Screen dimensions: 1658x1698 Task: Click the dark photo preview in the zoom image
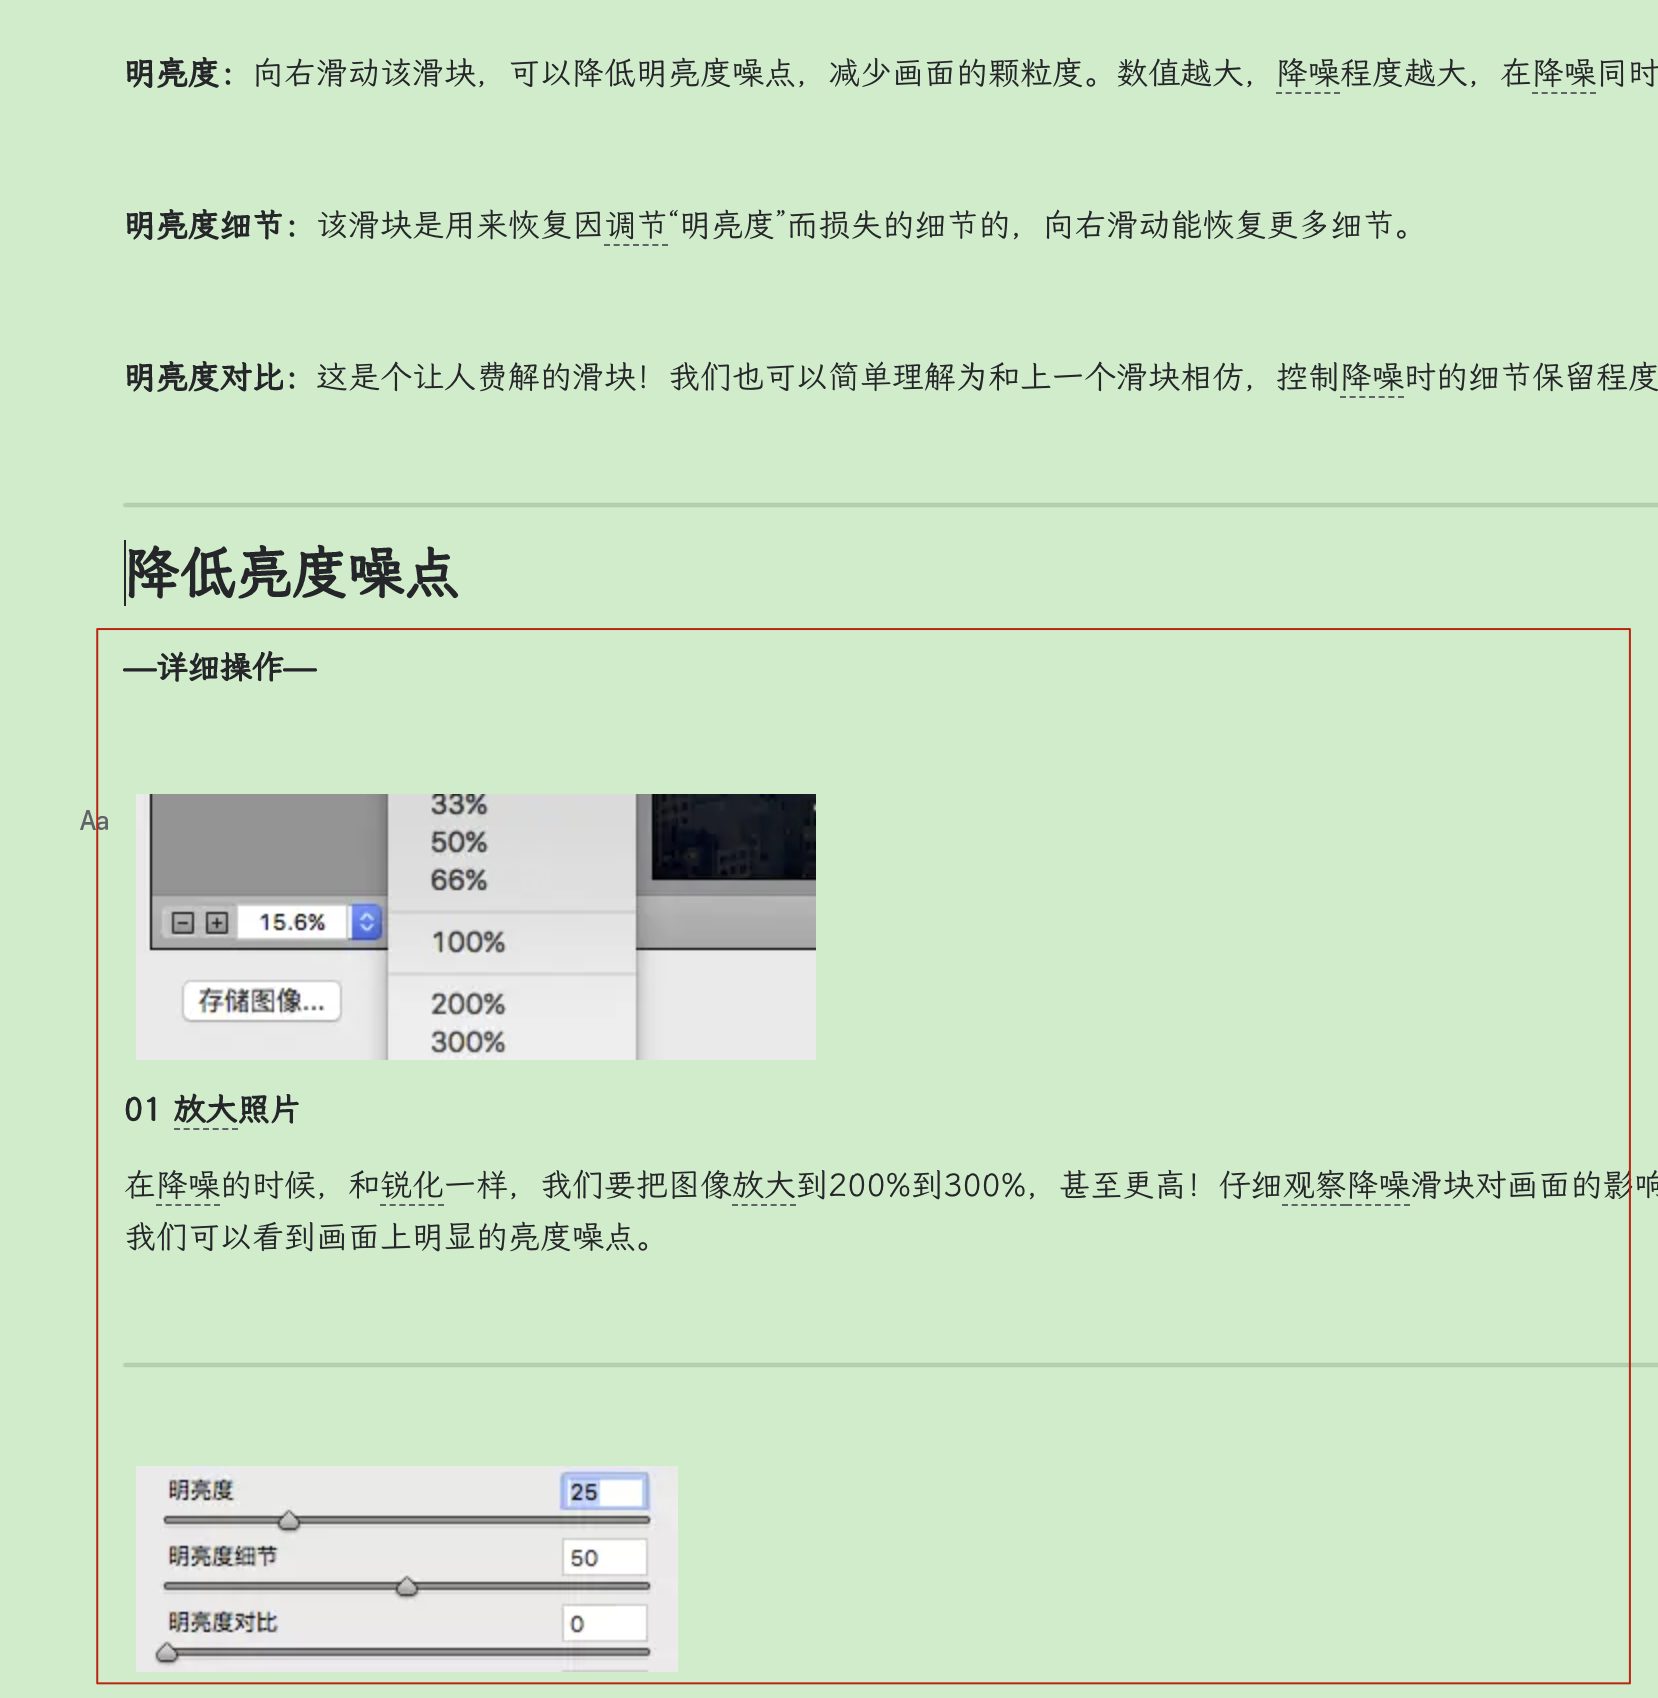click(x=734, y=836)
